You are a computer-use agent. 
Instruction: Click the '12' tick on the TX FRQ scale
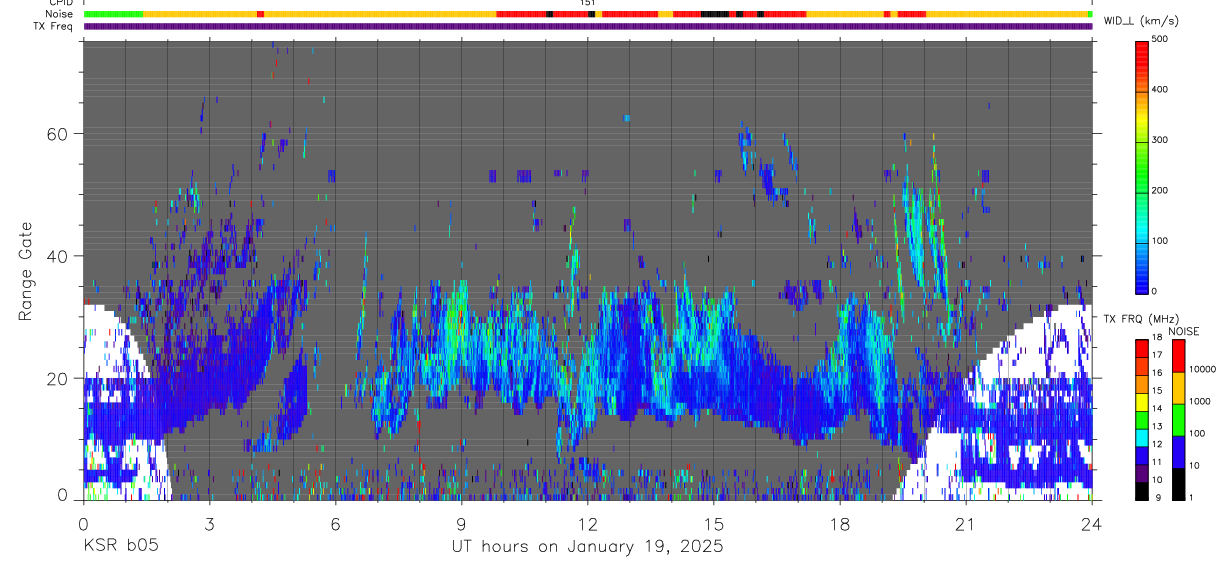pyautogui.click(x=1157, y=444)
